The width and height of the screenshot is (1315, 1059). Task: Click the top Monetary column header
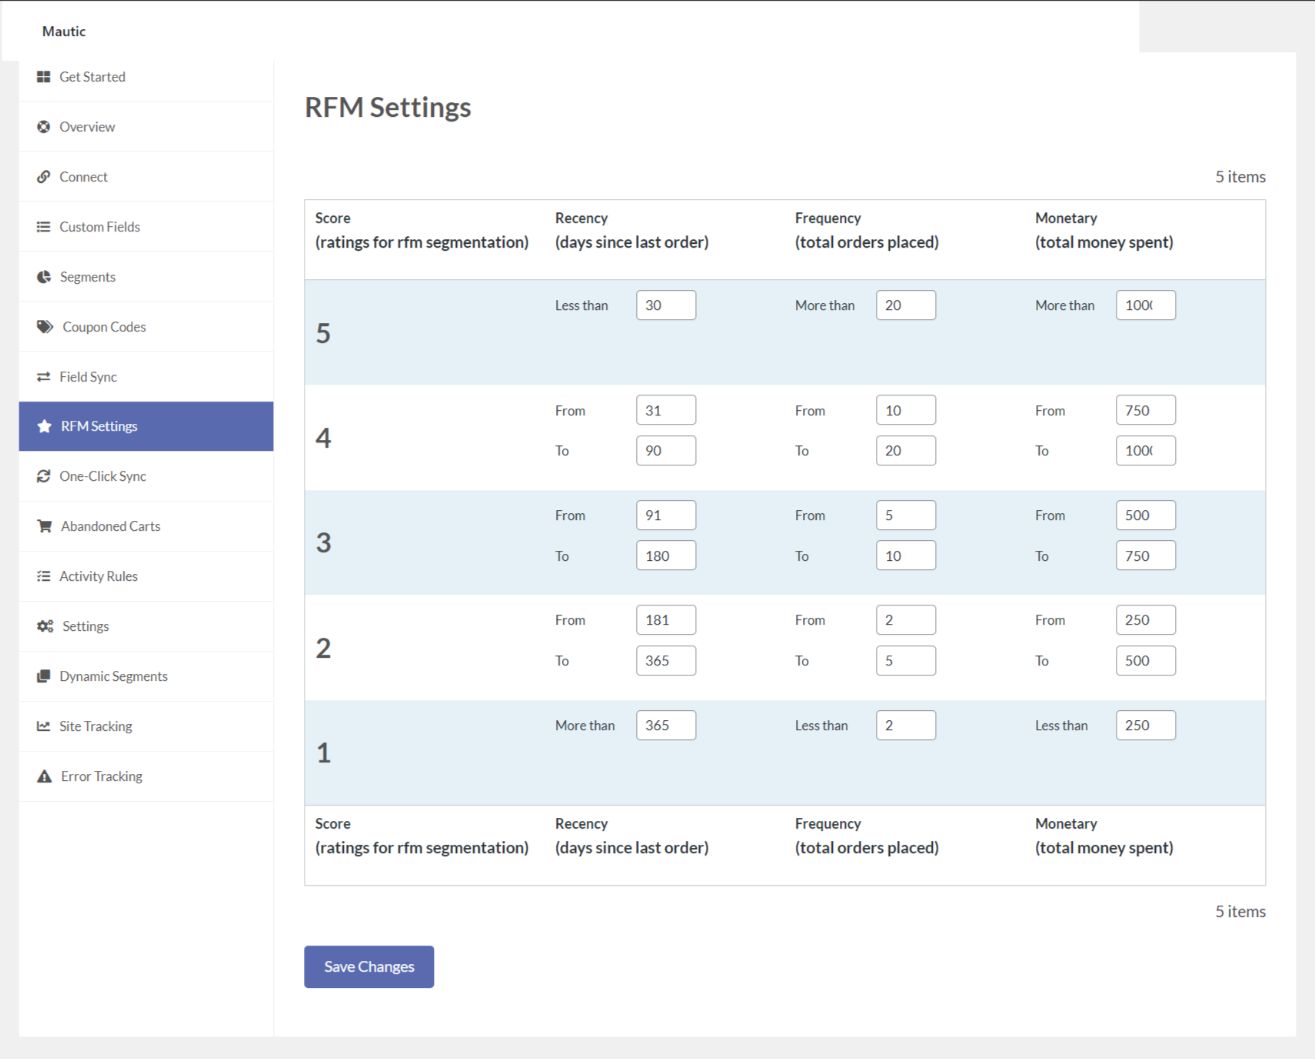pos(1104,230)
